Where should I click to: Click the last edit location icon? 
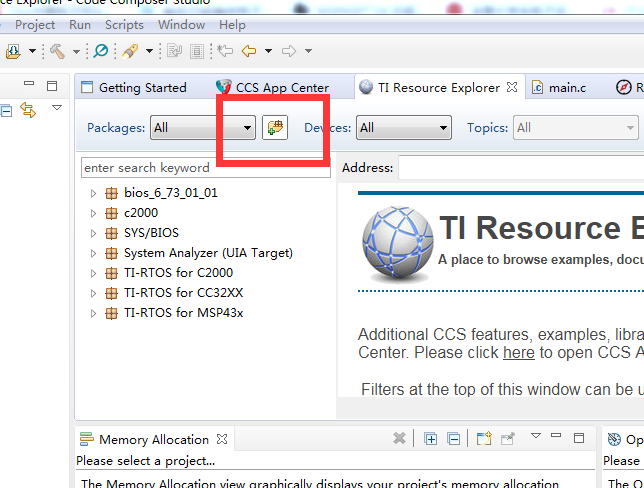pos(225,51)
